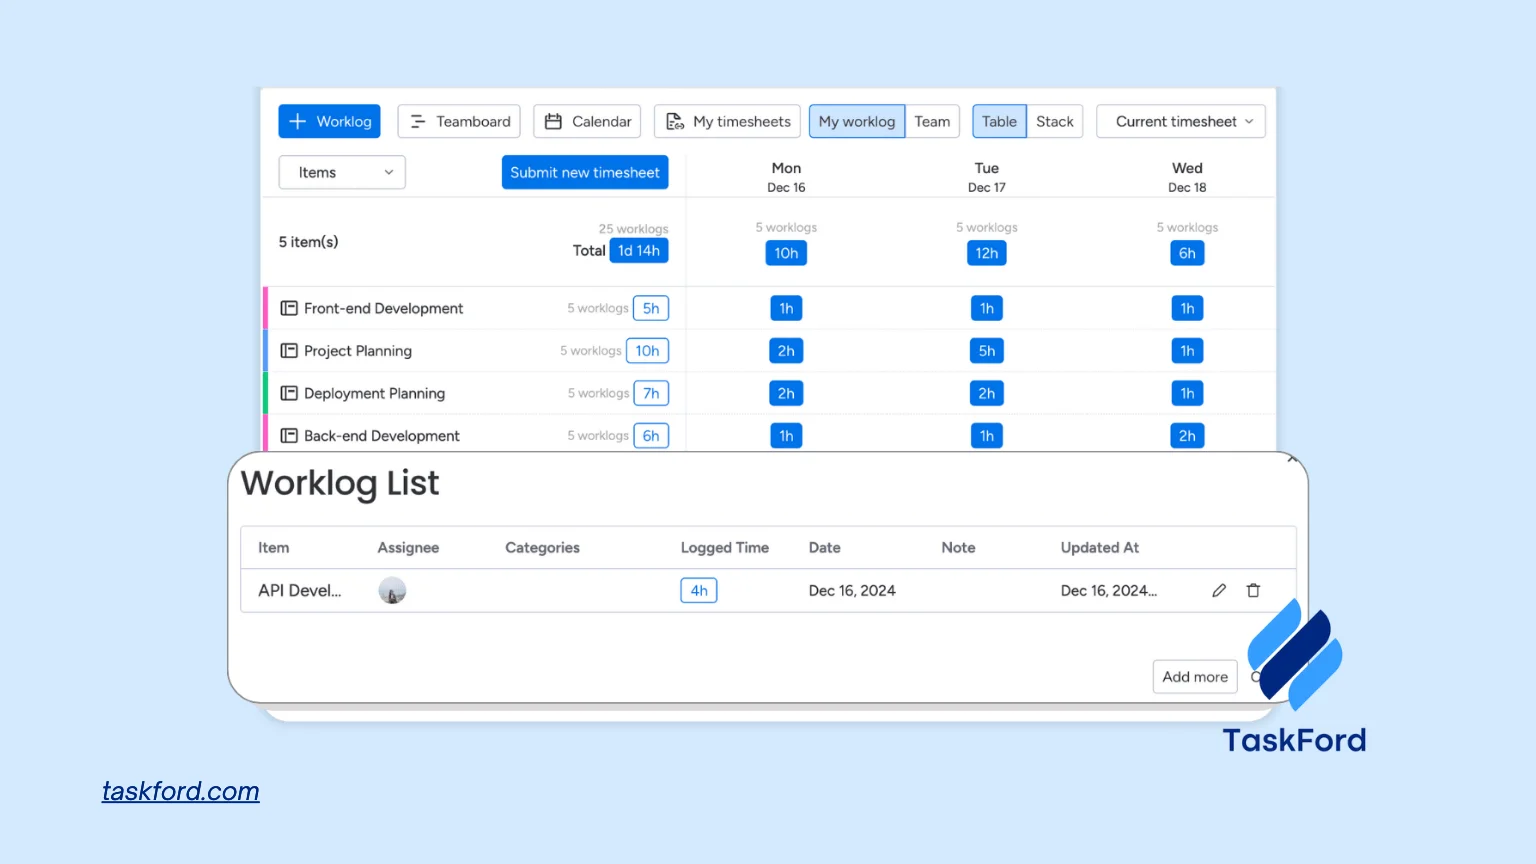Select the Table layout view
The image size is (1536, 864).
tap(998, 121)
